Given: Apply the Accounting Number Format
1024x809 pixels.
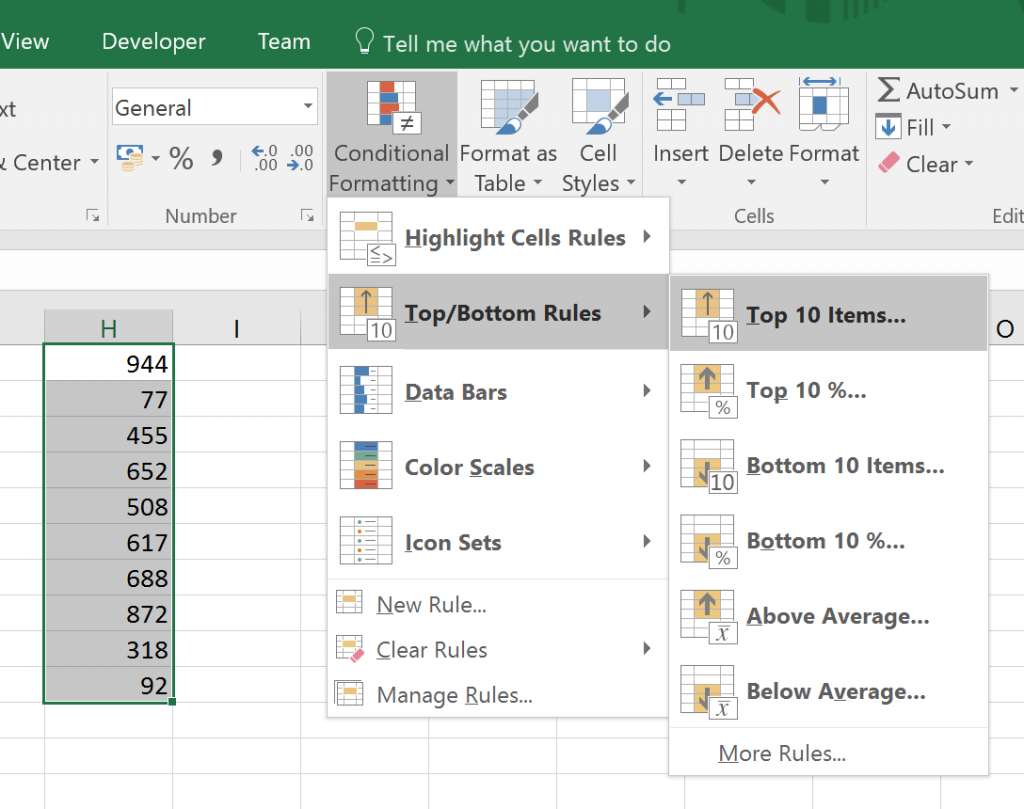Looking at the screenshot, I should (x=130, y=158).
